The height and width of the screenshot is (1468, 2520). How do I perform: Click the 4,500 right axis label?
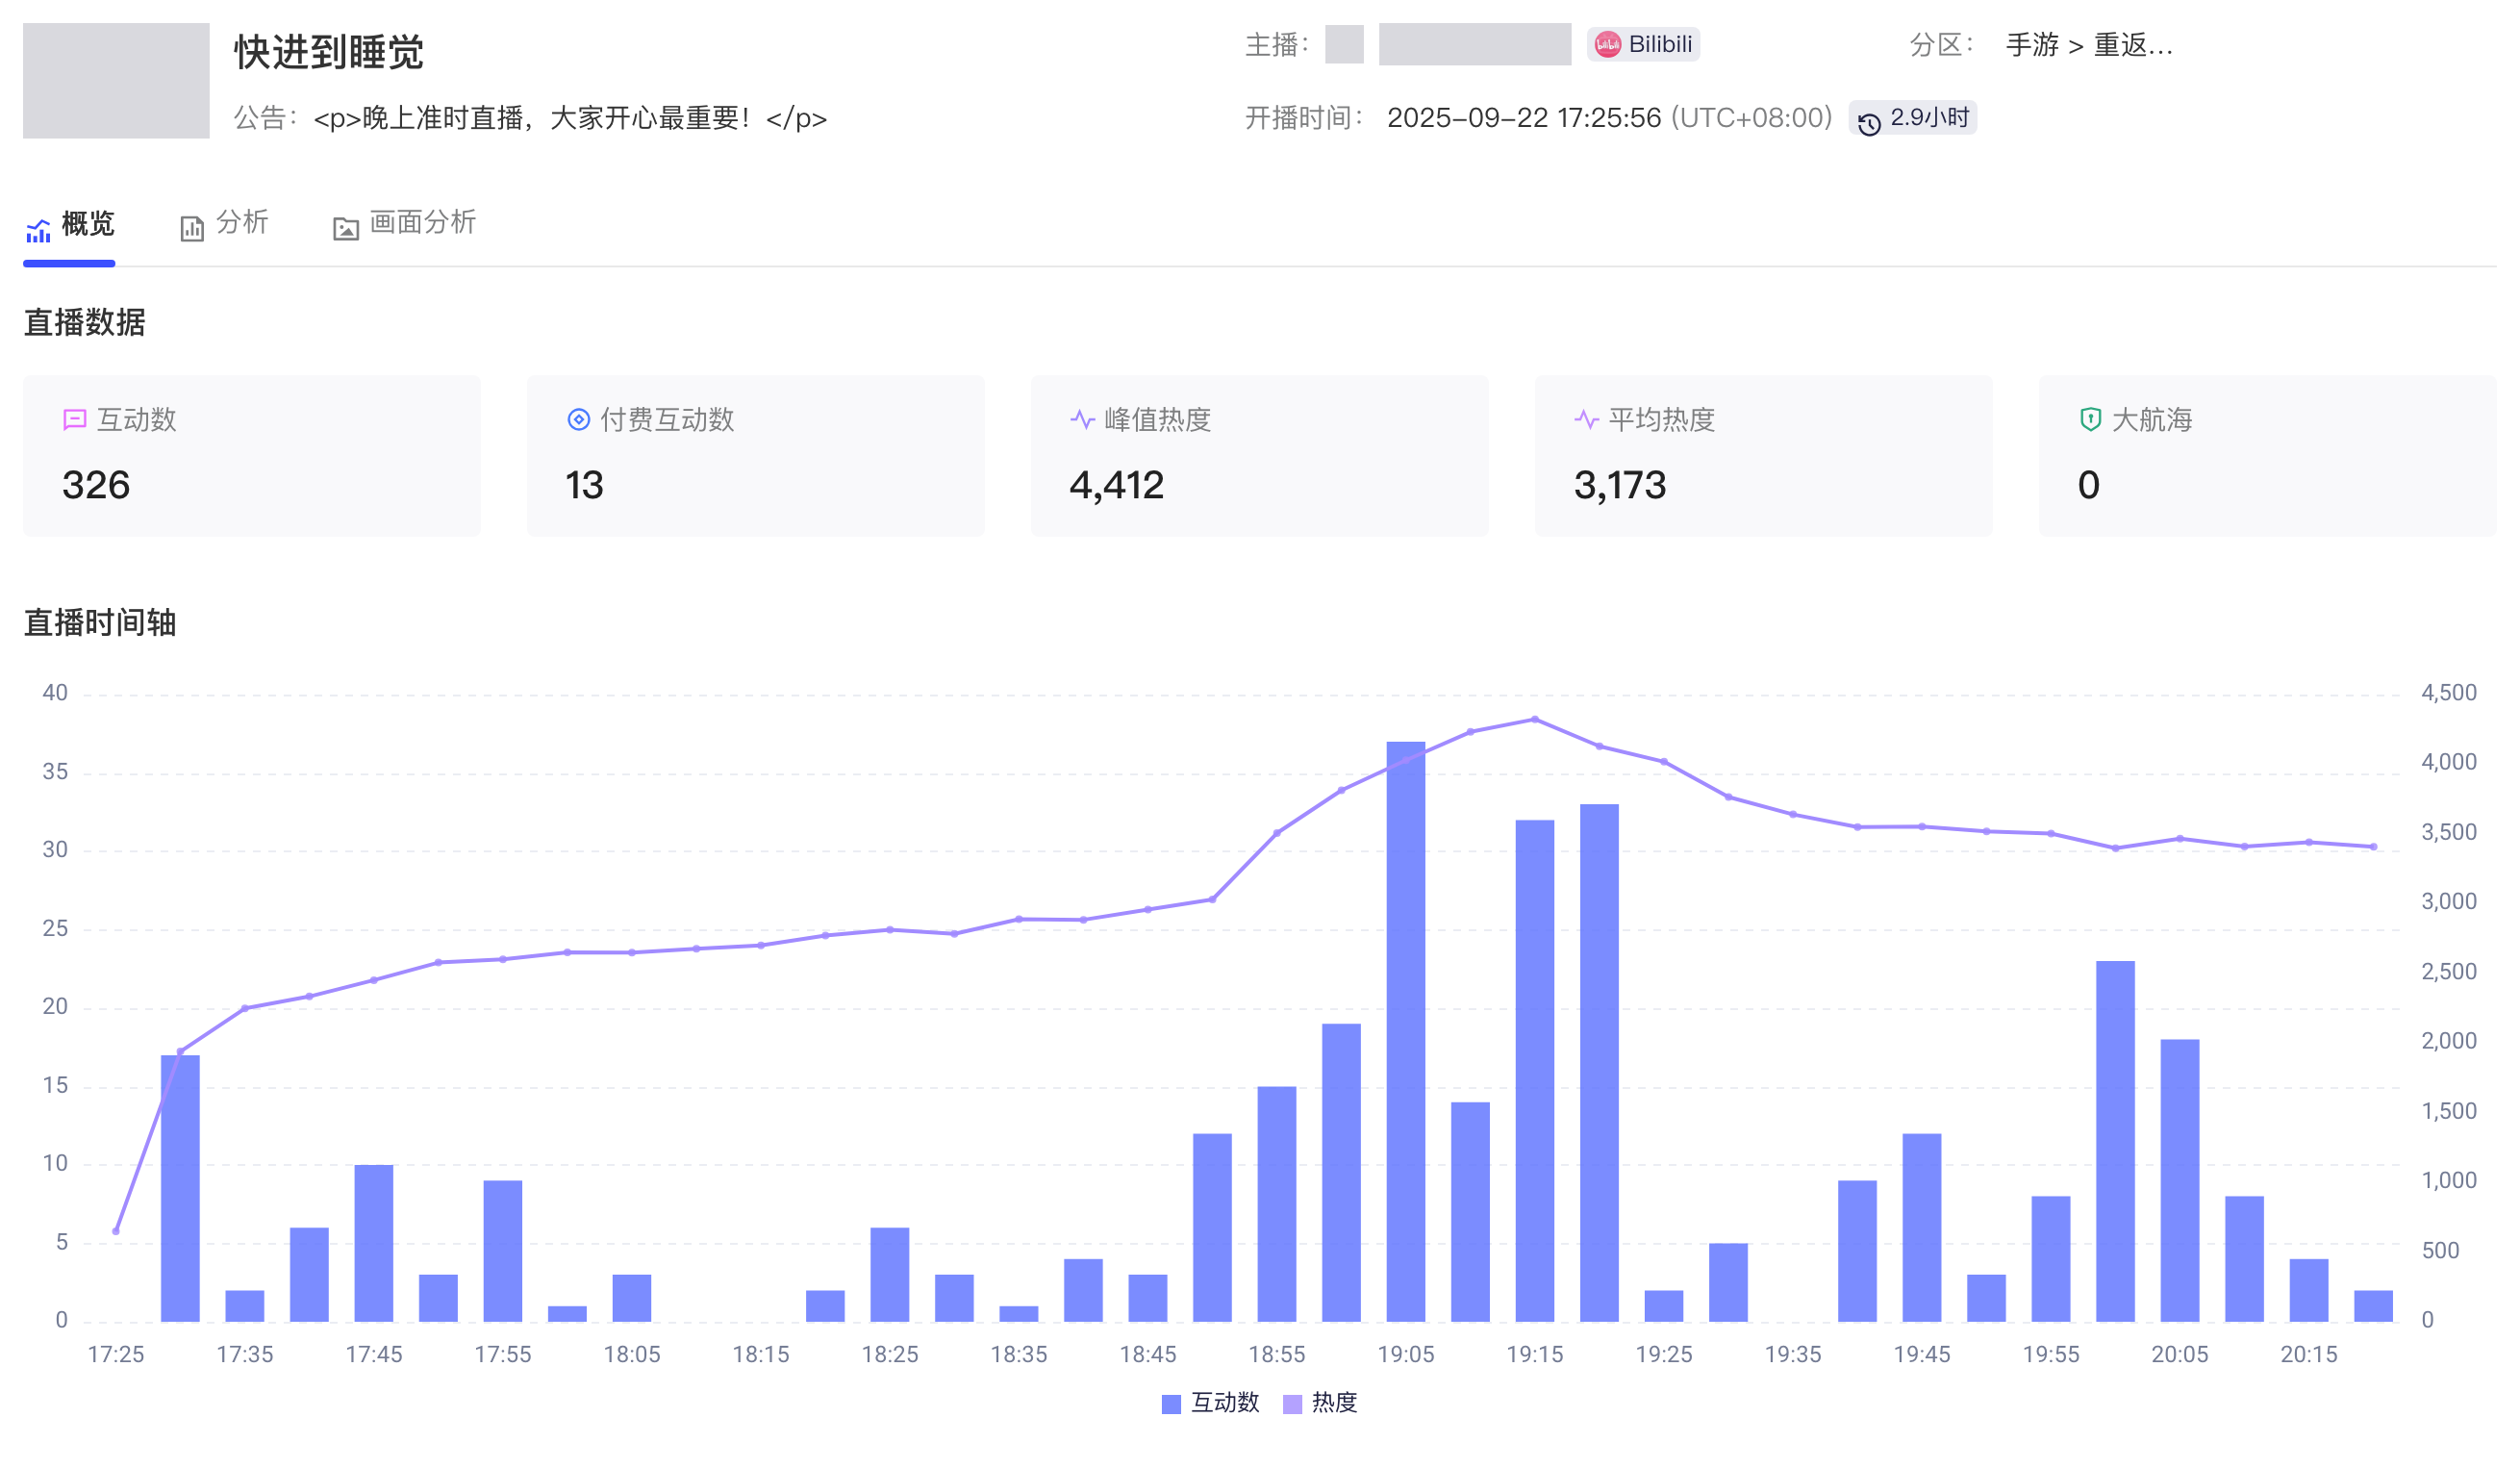(2449, 693)
